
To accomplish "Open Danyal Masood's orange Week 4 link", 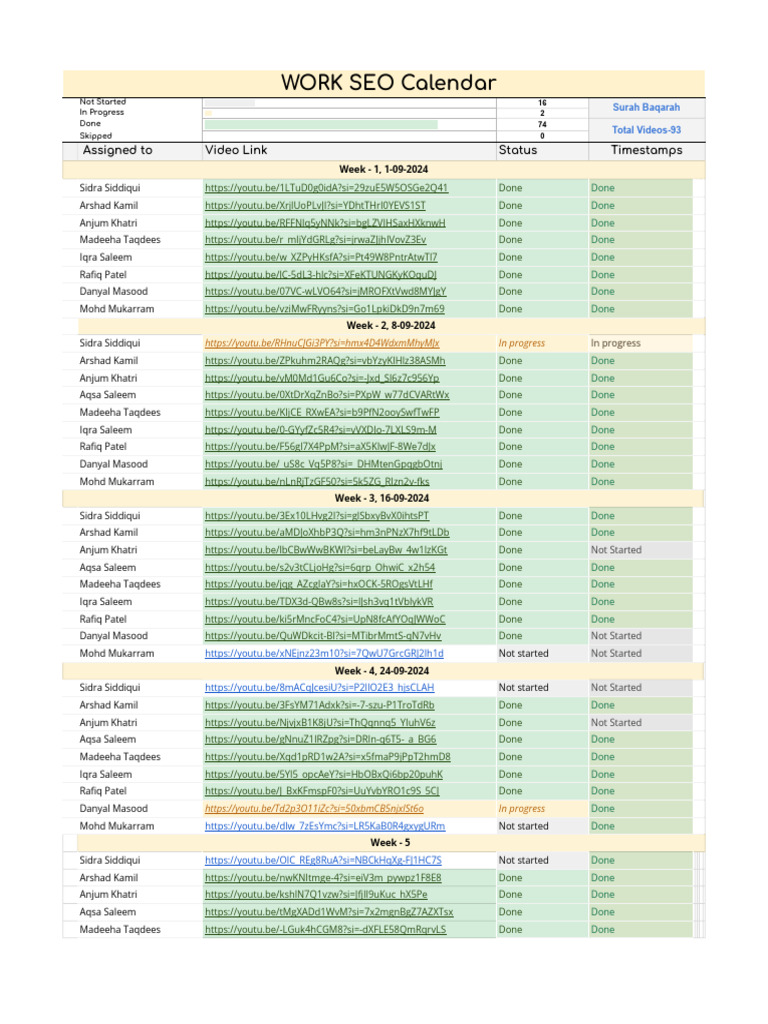I will tap(314, 808).
